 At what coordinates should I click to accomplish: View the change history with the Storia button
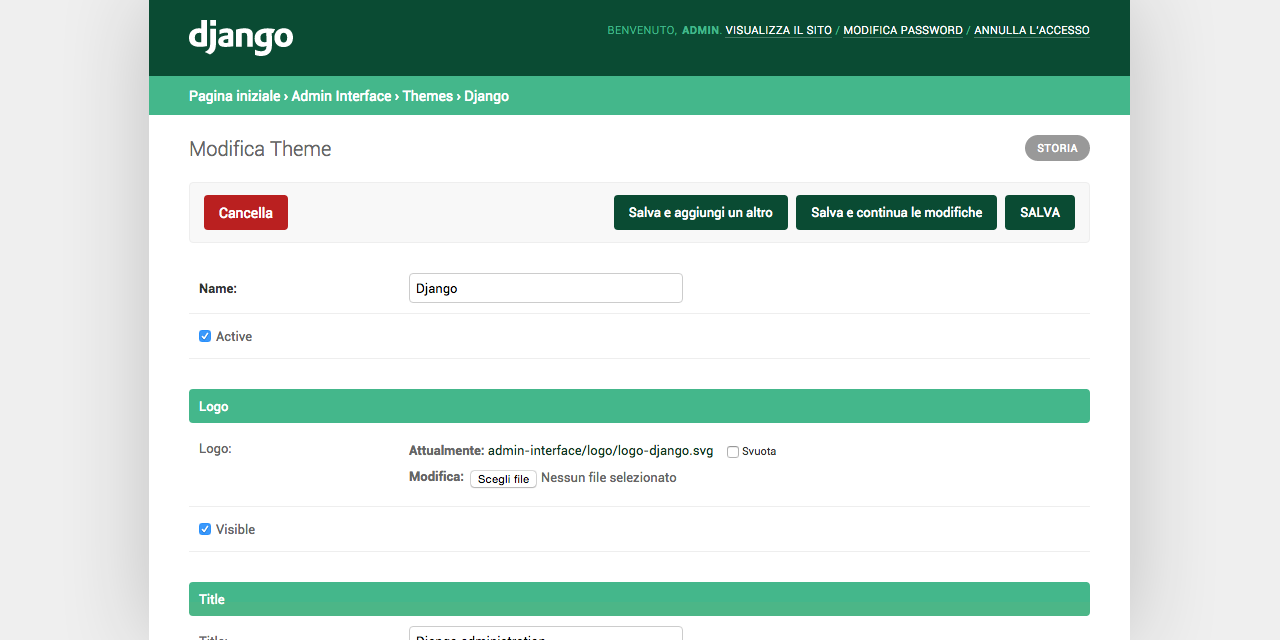(x=1056, y=148)
